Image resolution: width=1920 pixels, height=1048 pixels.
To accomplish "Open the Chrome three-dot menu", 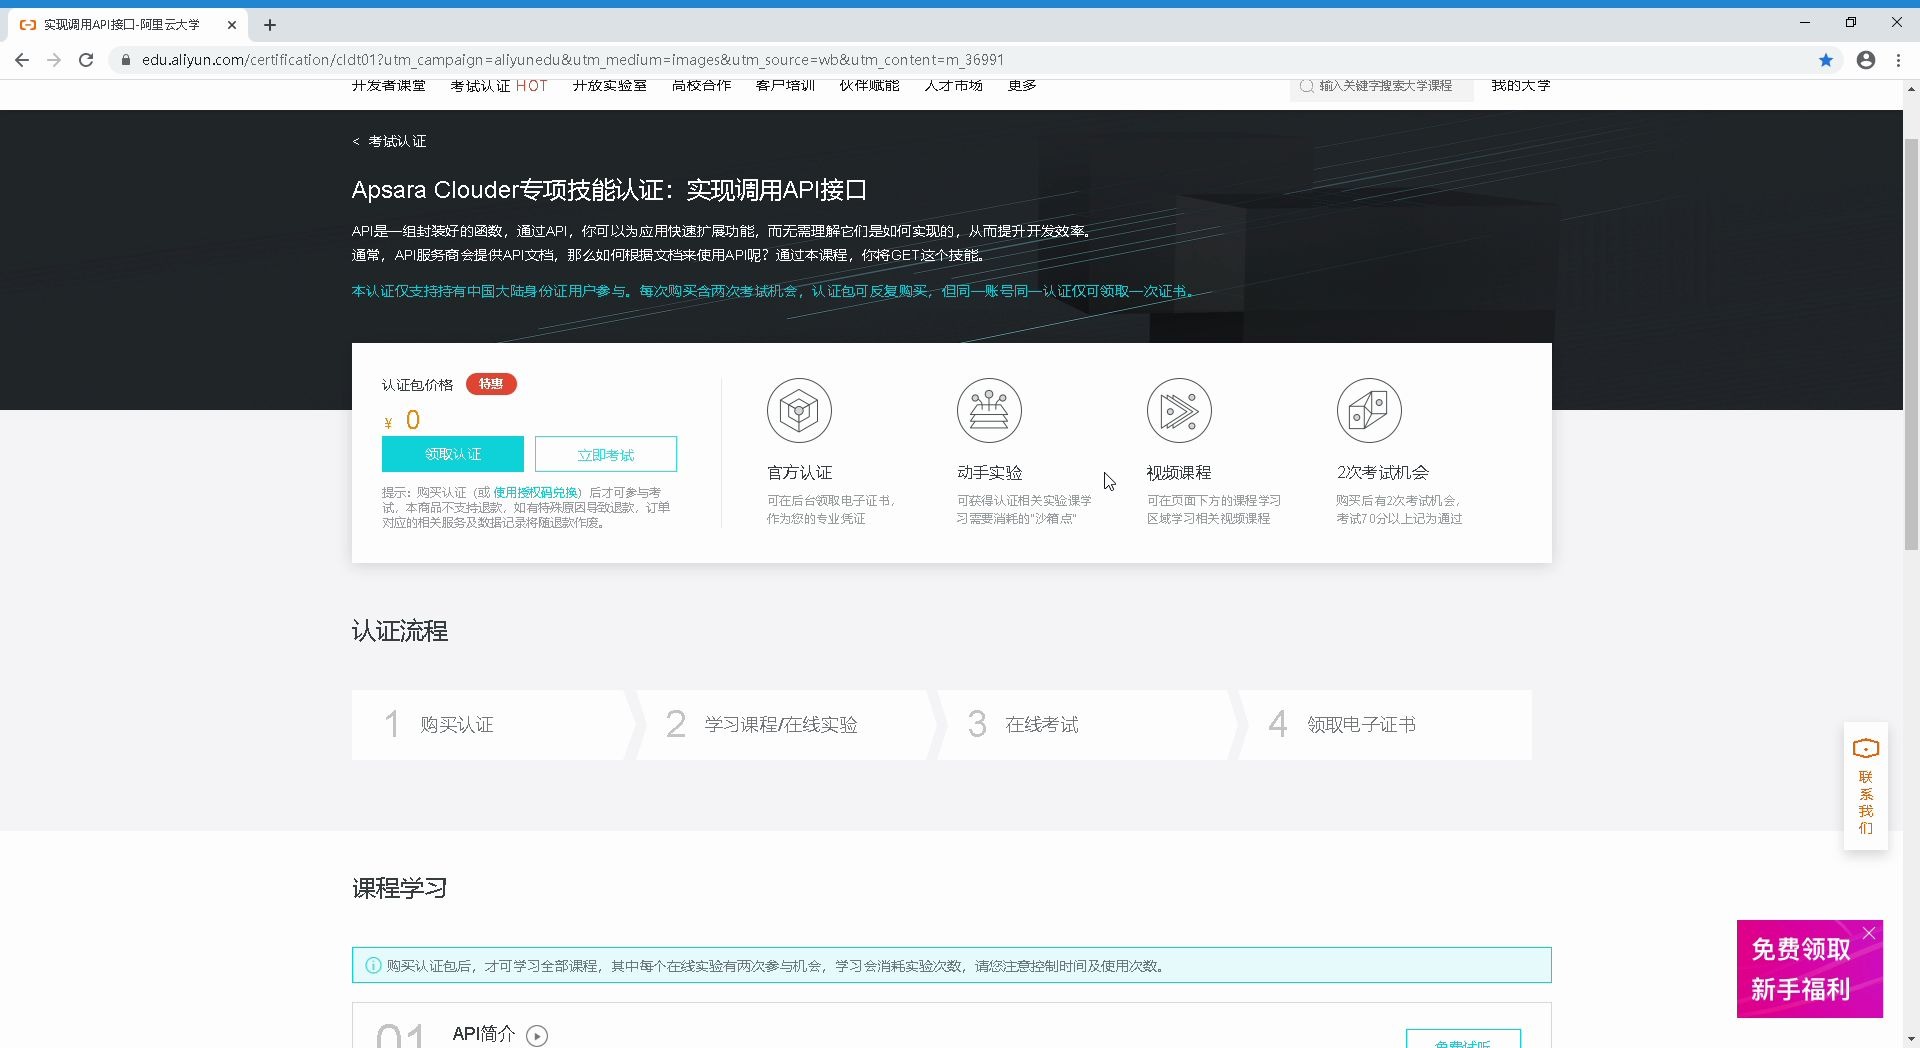I will coord(1898,60).
